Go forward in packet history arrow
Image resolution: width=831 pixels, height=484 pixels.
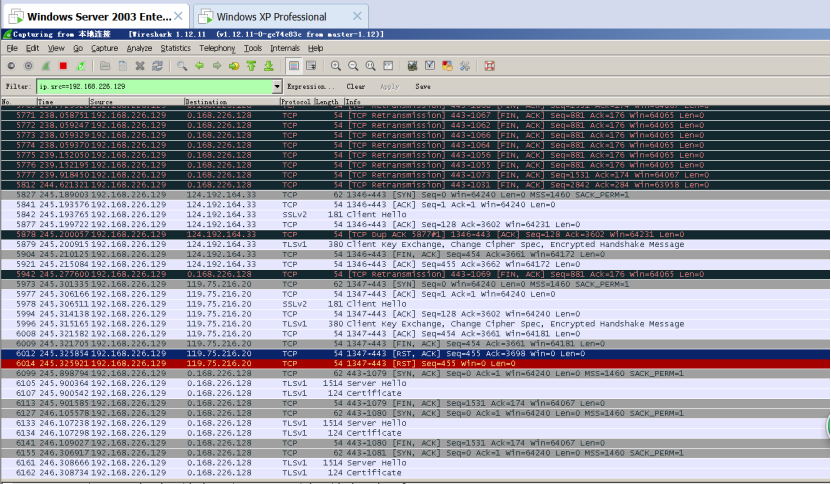[x=217, y=66]
